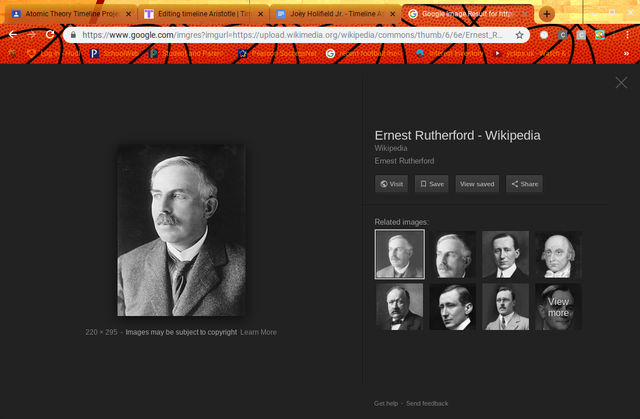Click the Get help link
Viewport: 640px width, 419px height.
click(x=386, y=403)
